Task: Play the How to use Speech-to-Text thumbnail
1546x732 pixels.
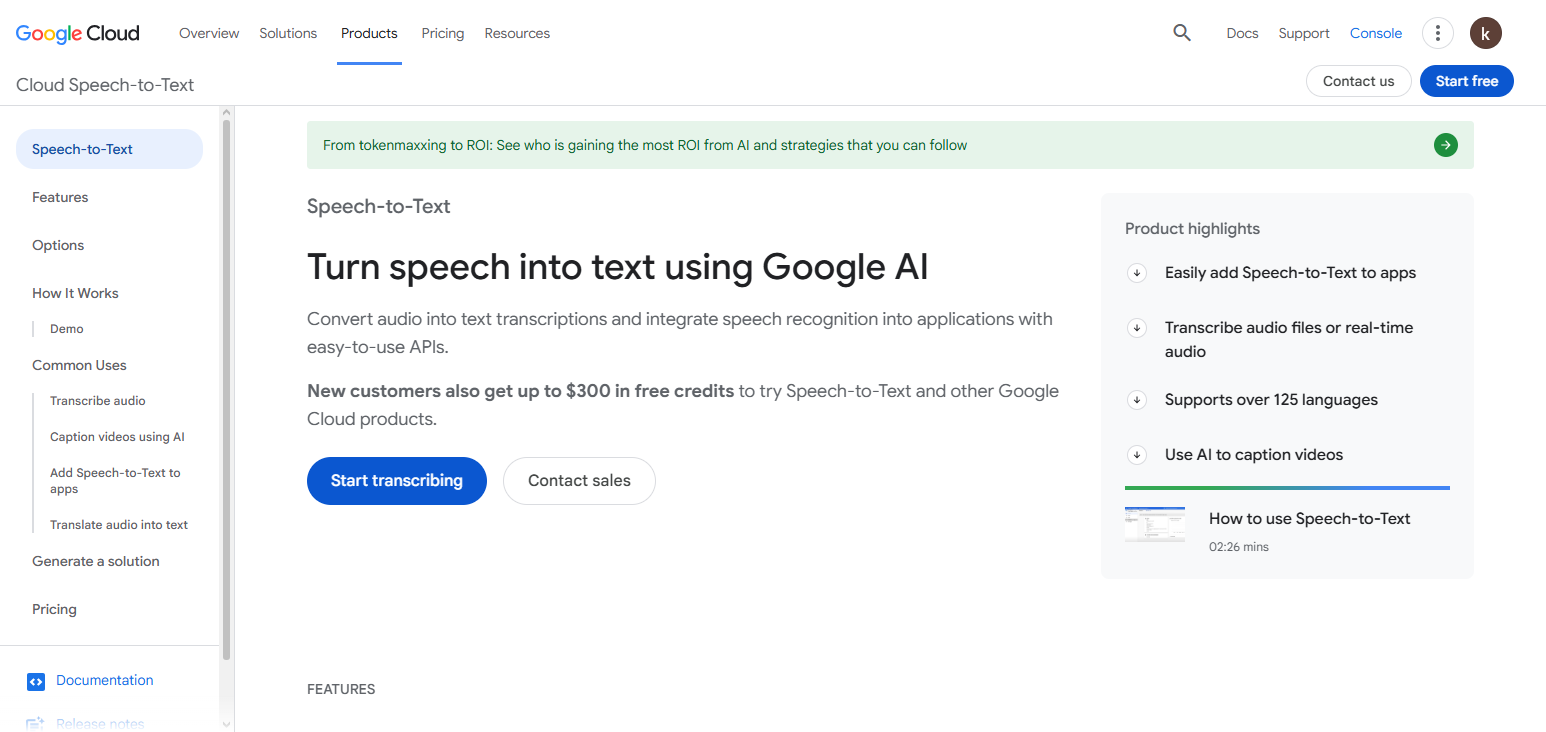Action: [x=1155, y=525]
